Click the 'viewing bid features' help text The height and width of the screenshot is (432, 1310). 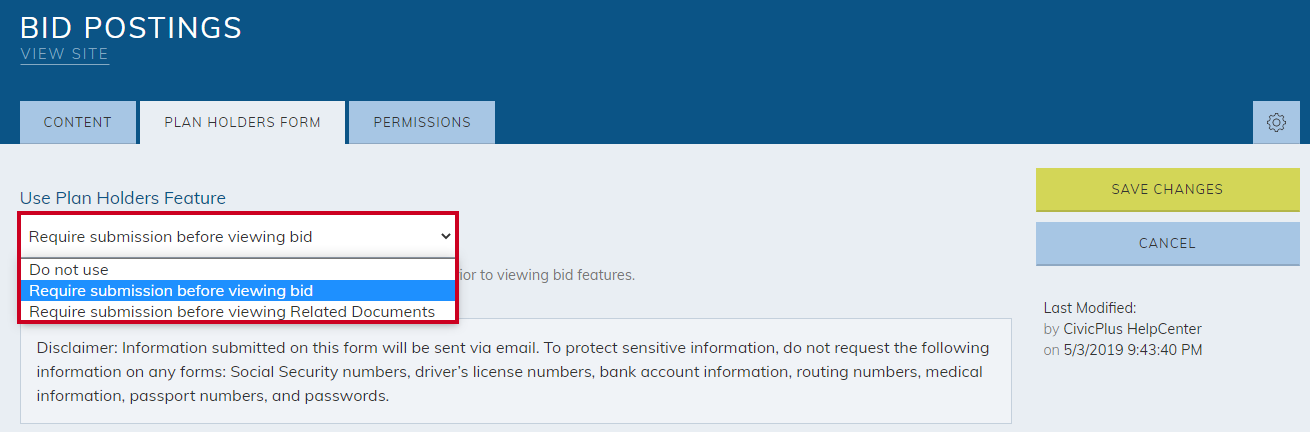tap(546, 275)
